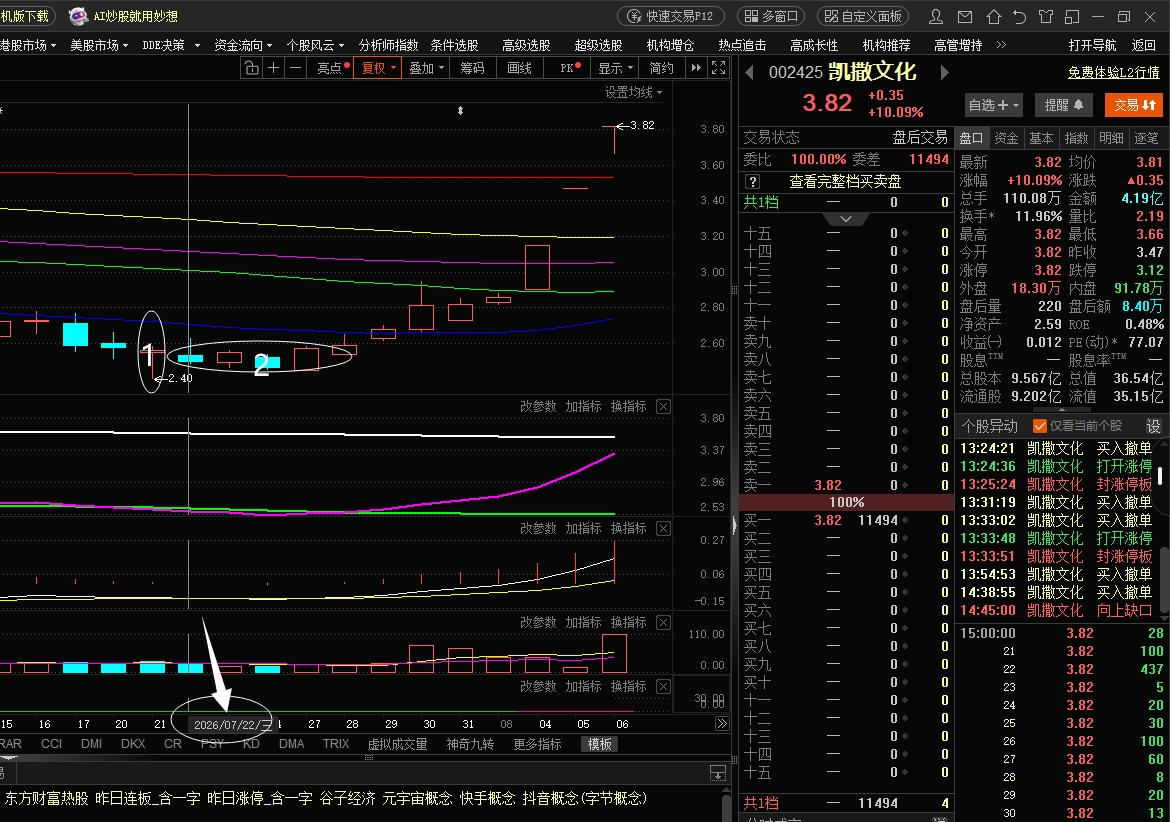Click the bottom panel collapse icon
The image size is (1170, 822).
pyautogui.click(x=718, y=774)
